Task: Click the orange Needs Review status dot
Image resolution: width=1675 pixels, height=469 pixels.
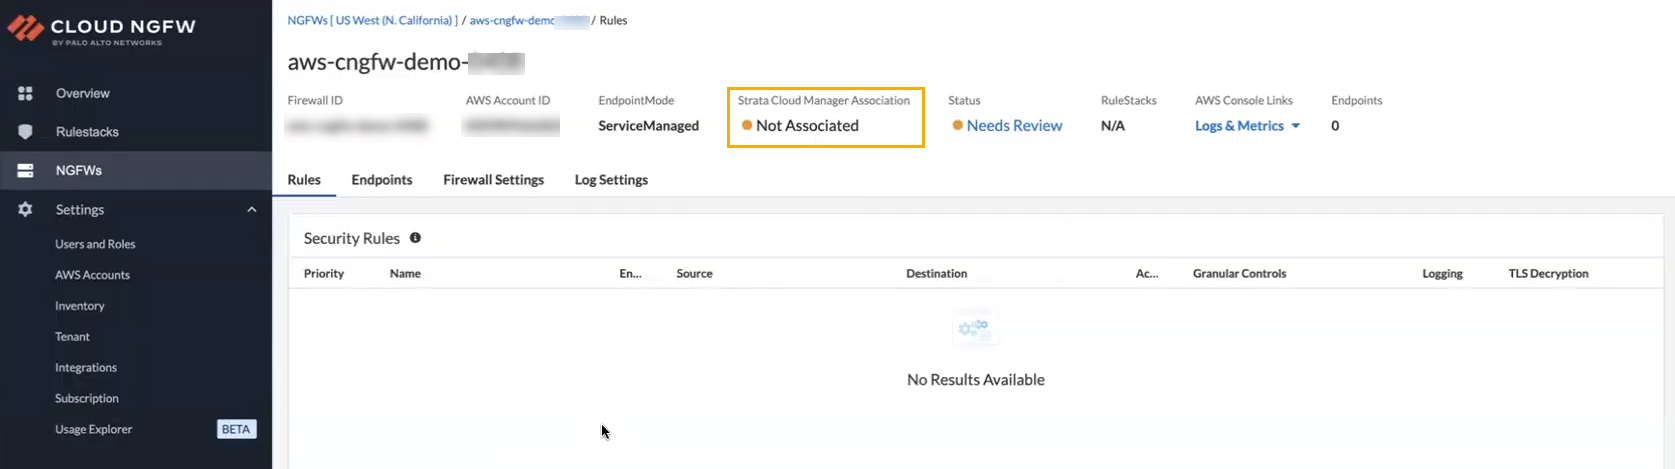Action: (x=957, y=126)
